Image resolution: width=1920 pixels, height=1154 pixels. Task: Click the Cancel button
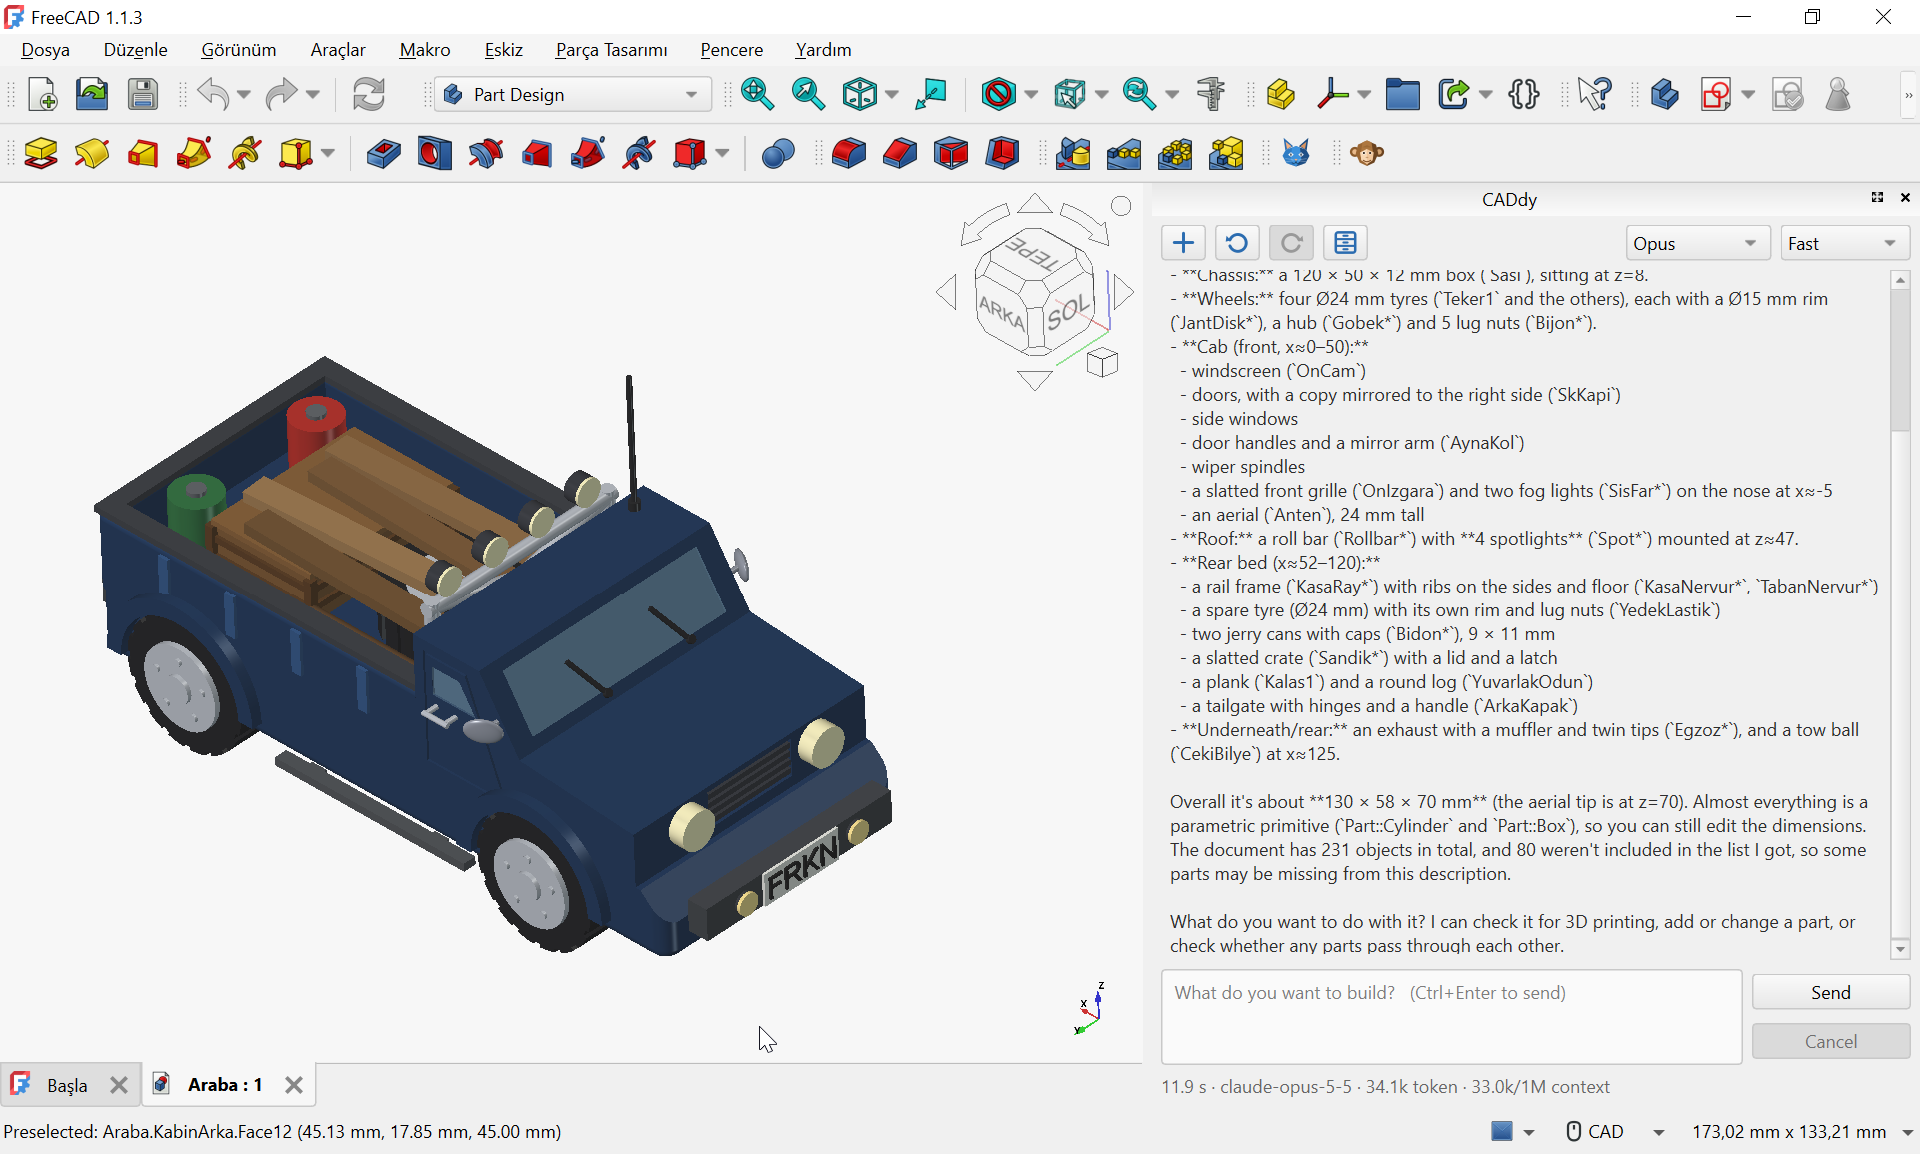click(1830, 1041)
